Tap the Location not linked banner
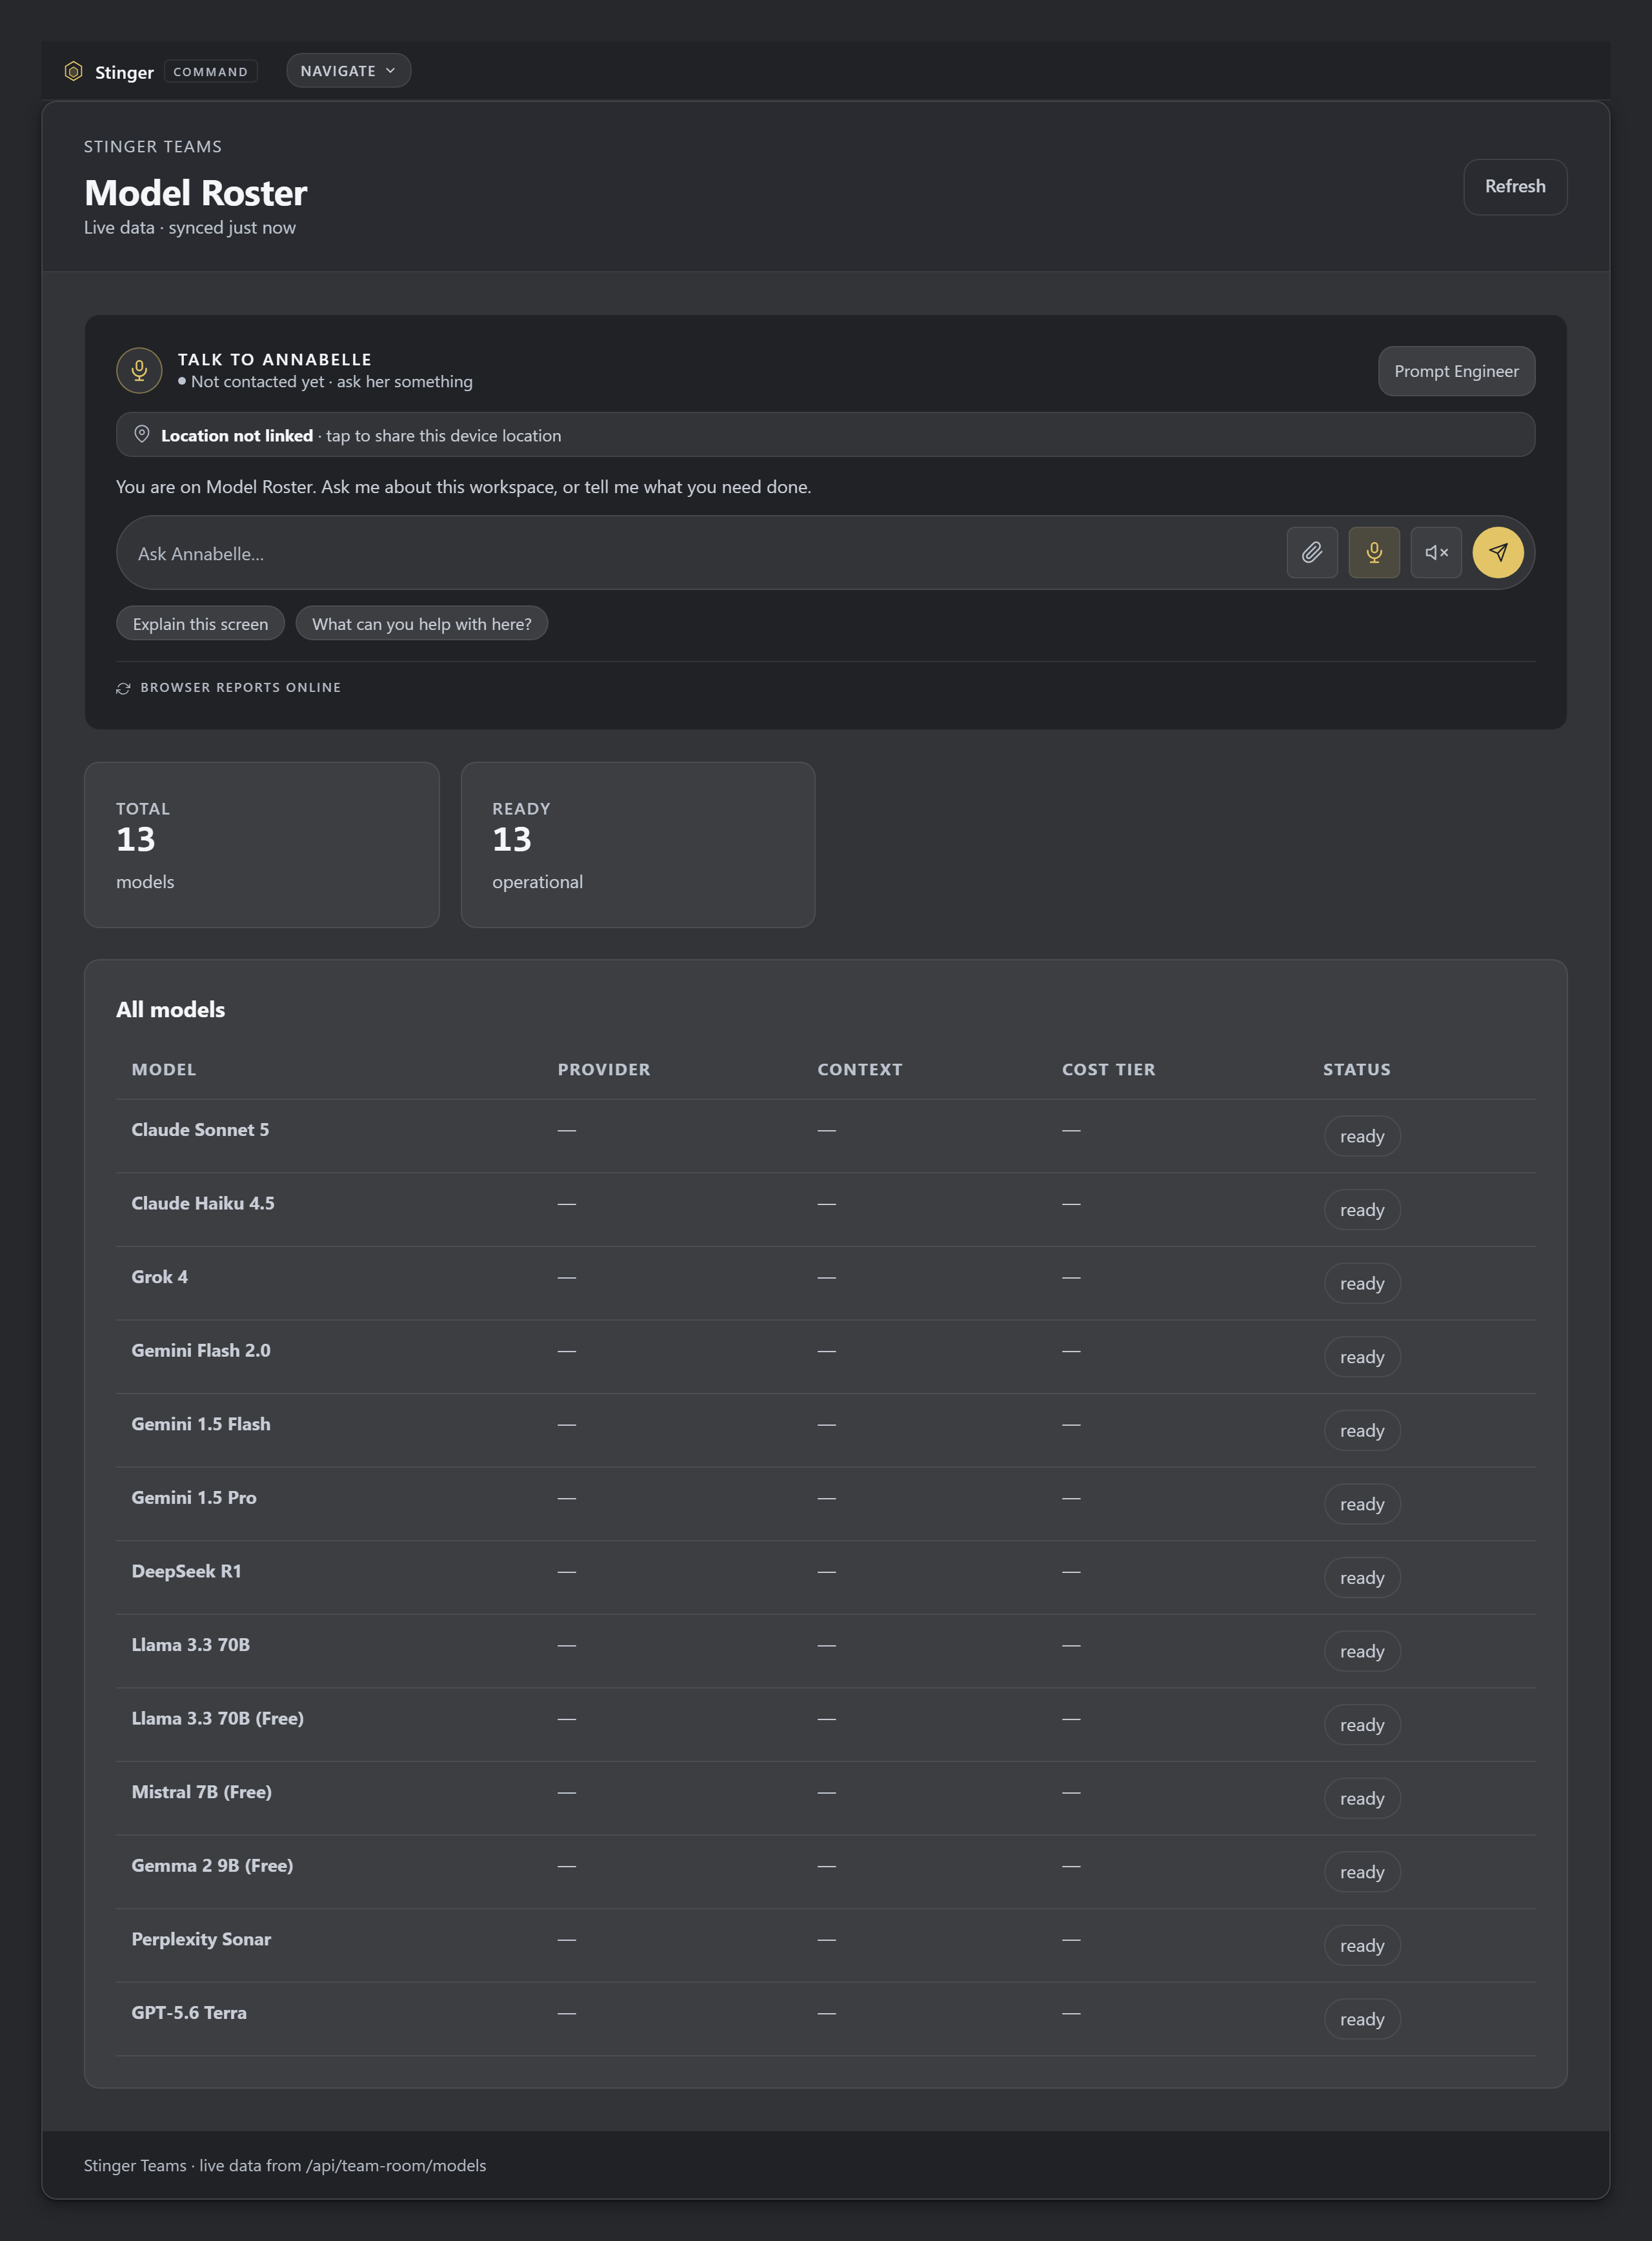This screenshot has height=2241, width=1652. coord(825,435)
